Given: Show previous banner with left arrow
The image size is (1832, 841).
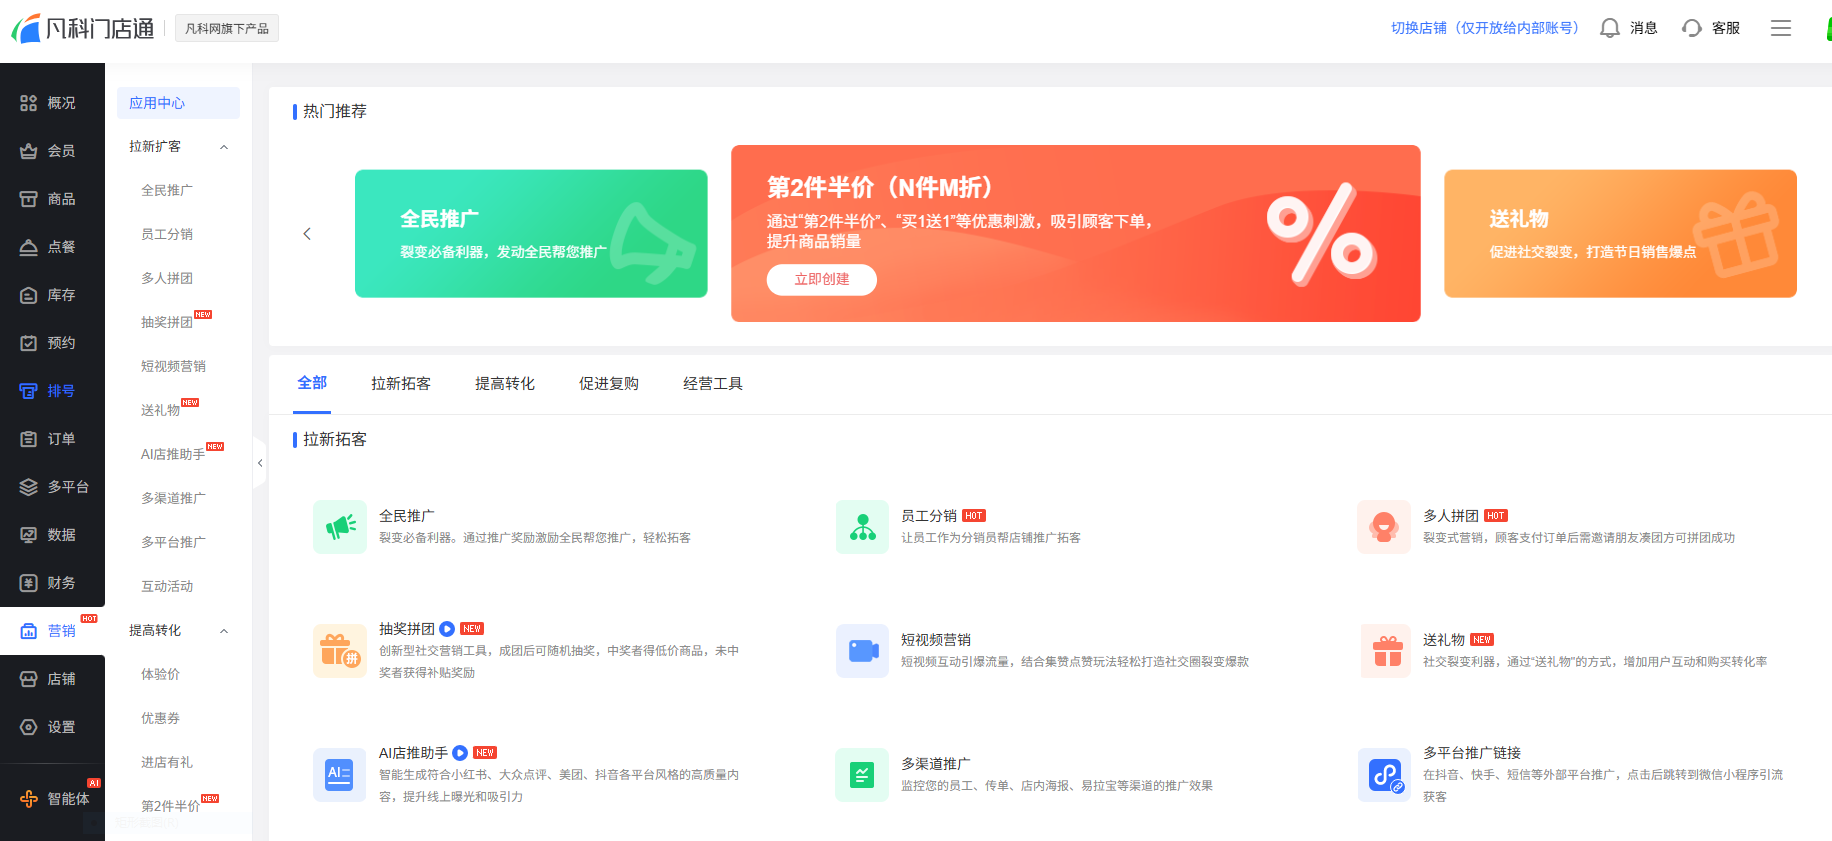Looking at the screenshot, I should click(x=307, y=234).
